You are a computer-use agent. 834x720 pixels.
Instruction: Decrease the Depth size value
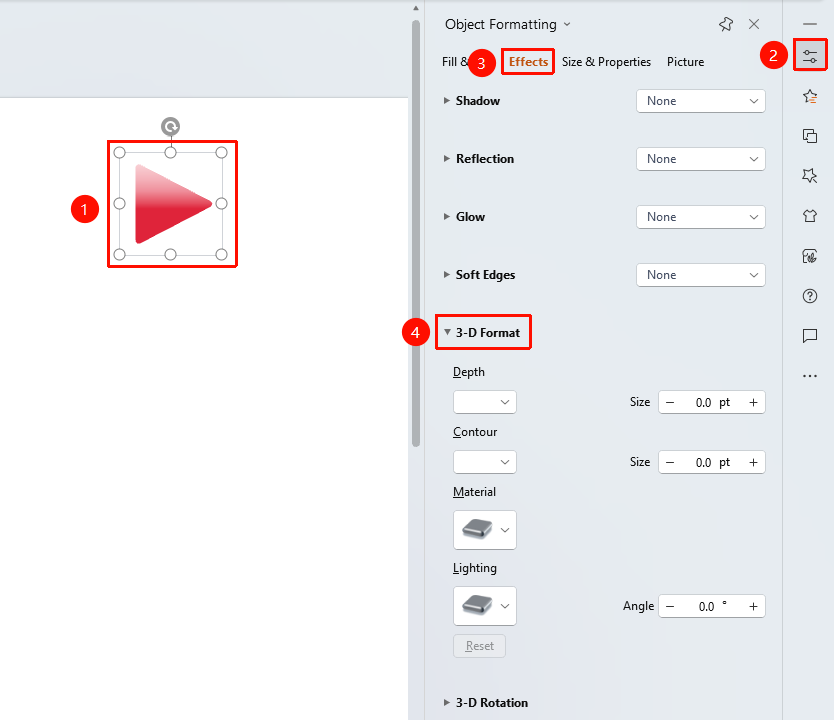pos(670,403)
